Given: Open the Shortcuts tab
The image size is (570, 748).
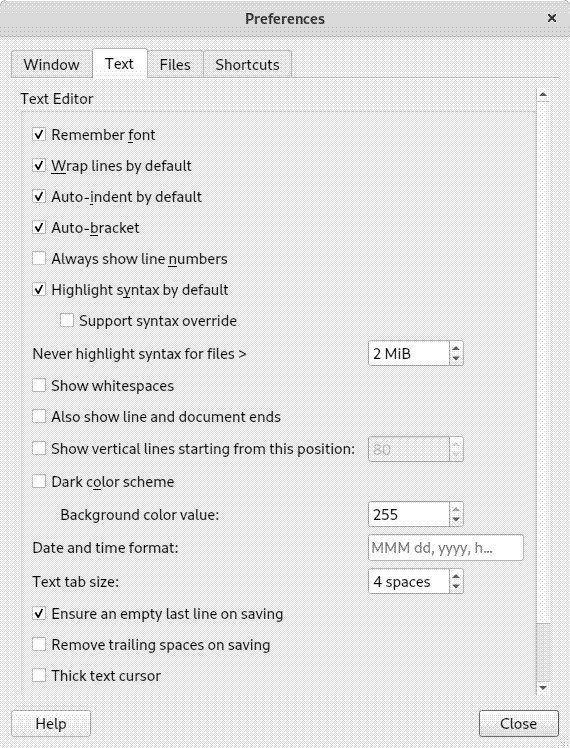Looking at the screenshot, I should [247, 64].
